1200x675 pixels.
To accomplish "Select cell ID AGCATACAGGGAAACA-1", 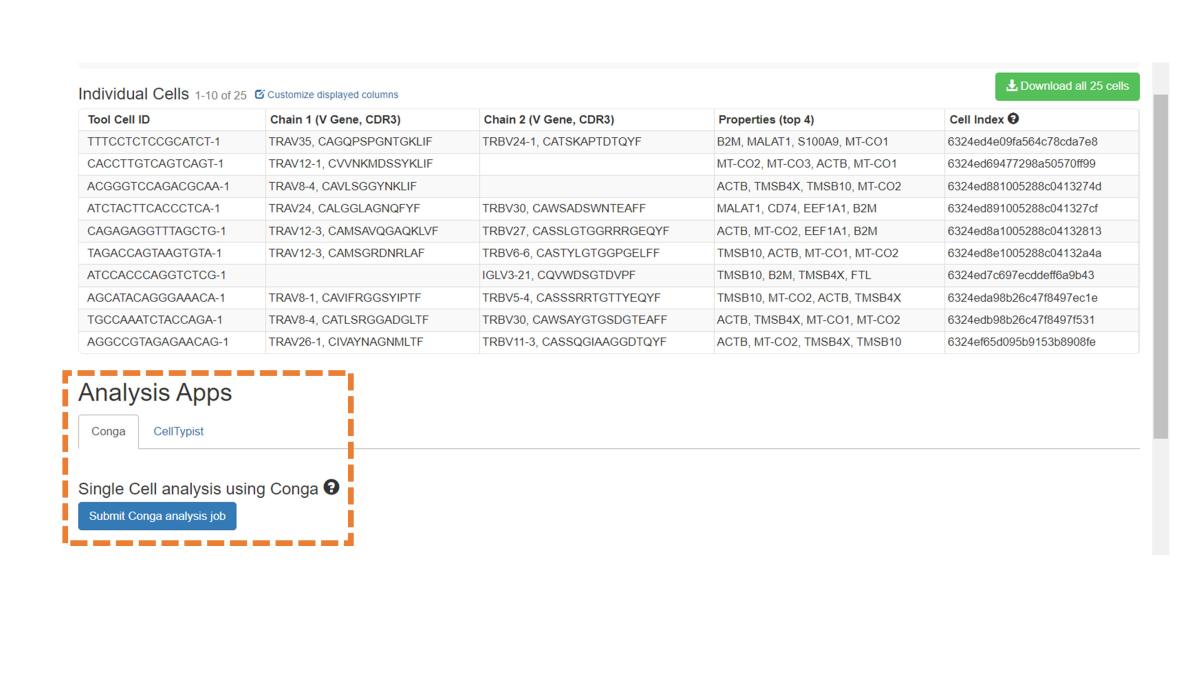I will point(156,298).
